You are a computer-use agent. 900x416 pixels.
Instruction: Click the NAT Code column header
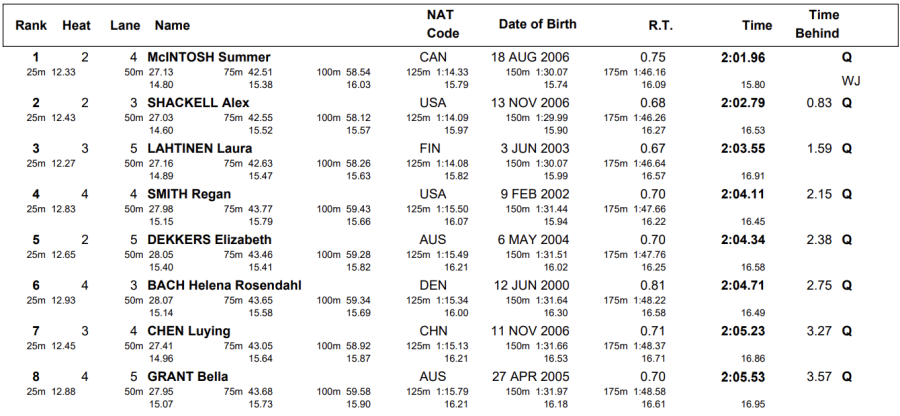coord(442,24)
